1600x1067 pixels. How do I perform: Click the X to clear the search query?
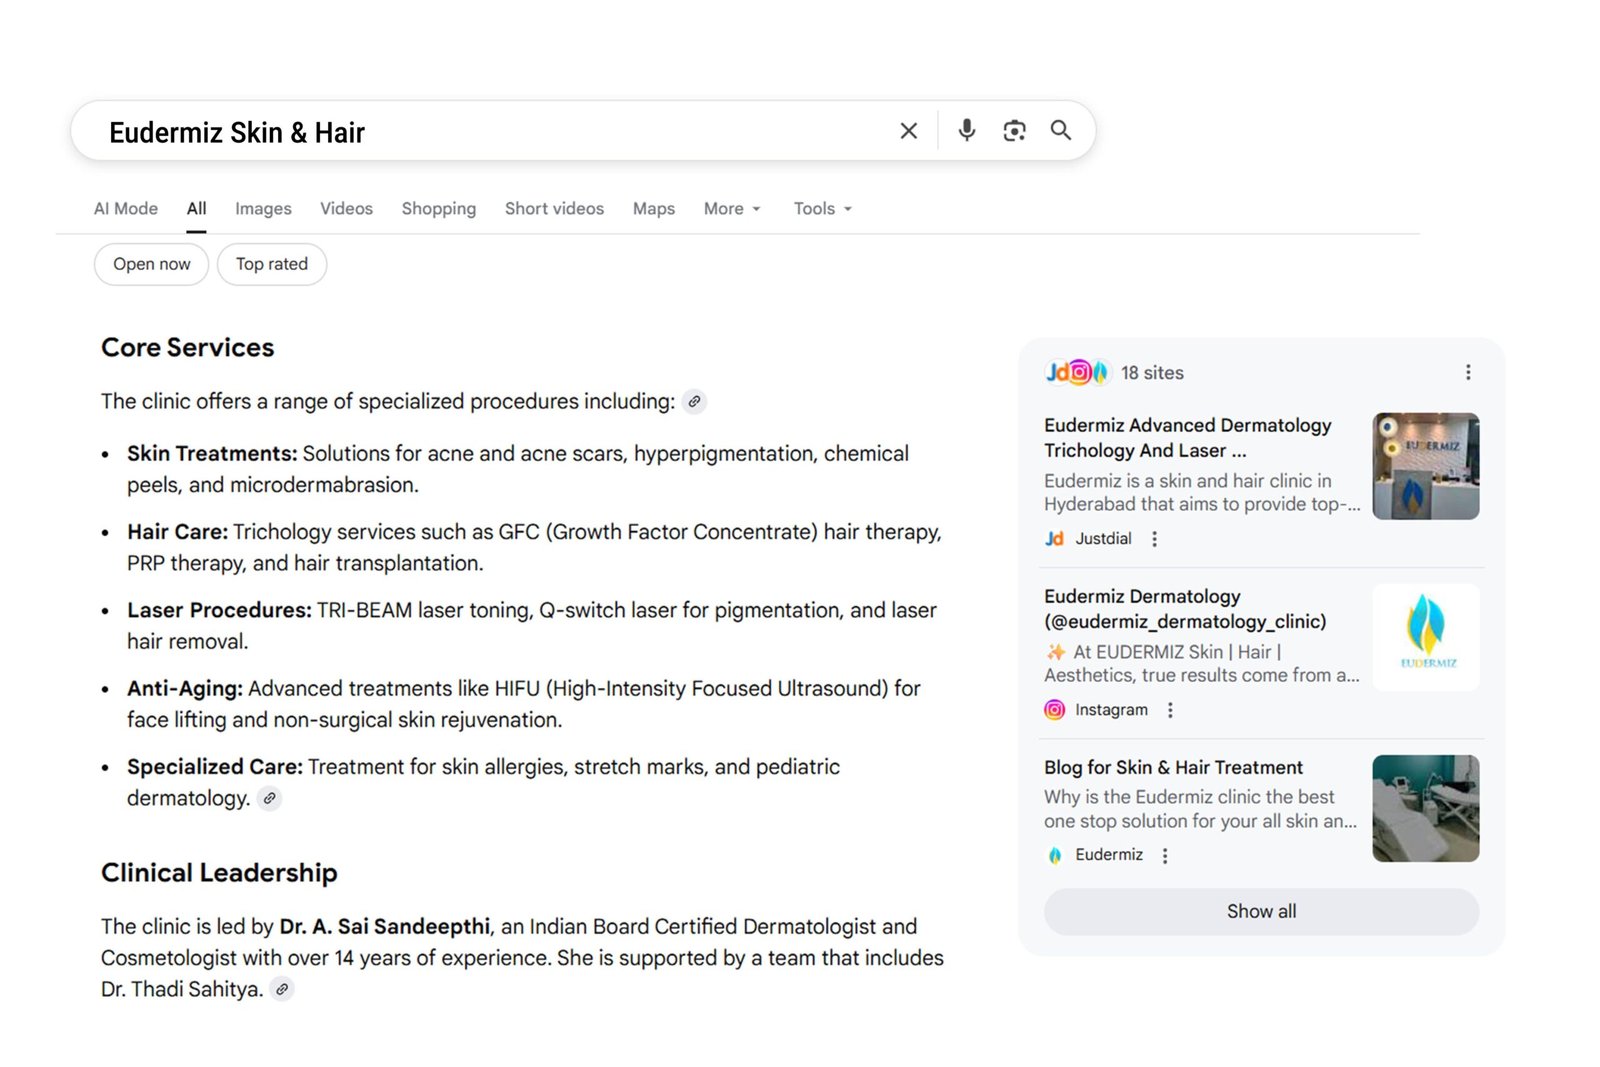(x=908, y=130)
